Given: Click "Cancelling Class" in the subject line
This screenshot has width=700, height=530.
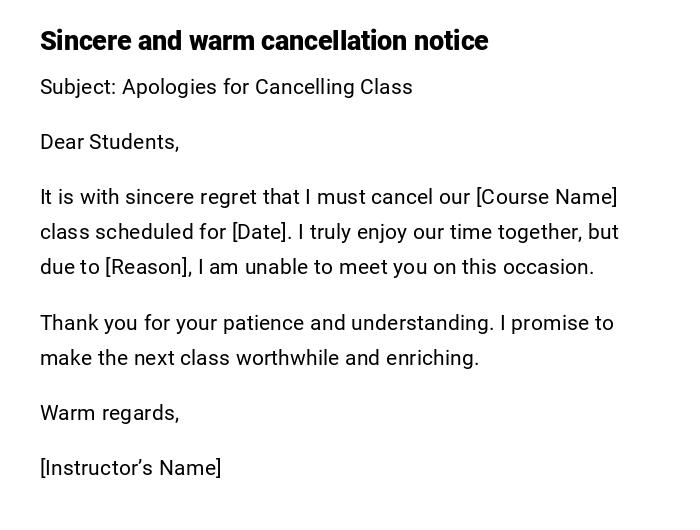Looking at the screenshot, I should pyautogui.click(x=333, y=87).
